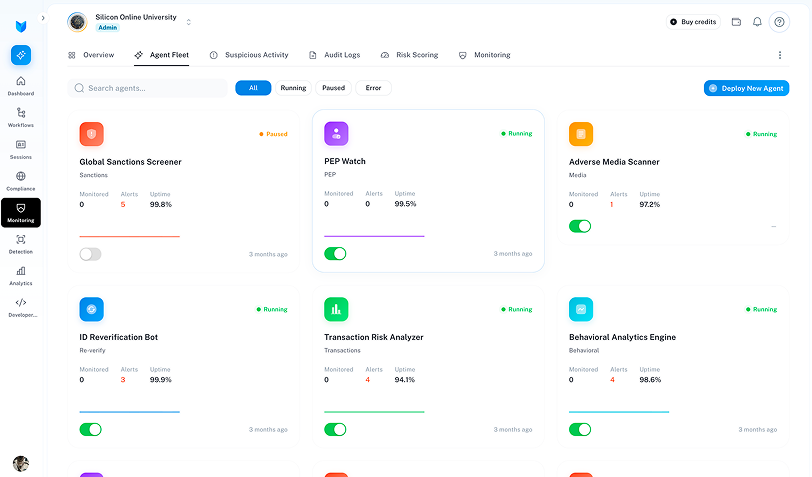Click Behavioral Analytics Engine title
Viewport: 812px width, 477px height.
pyautogui.click(x=622, y=337)
